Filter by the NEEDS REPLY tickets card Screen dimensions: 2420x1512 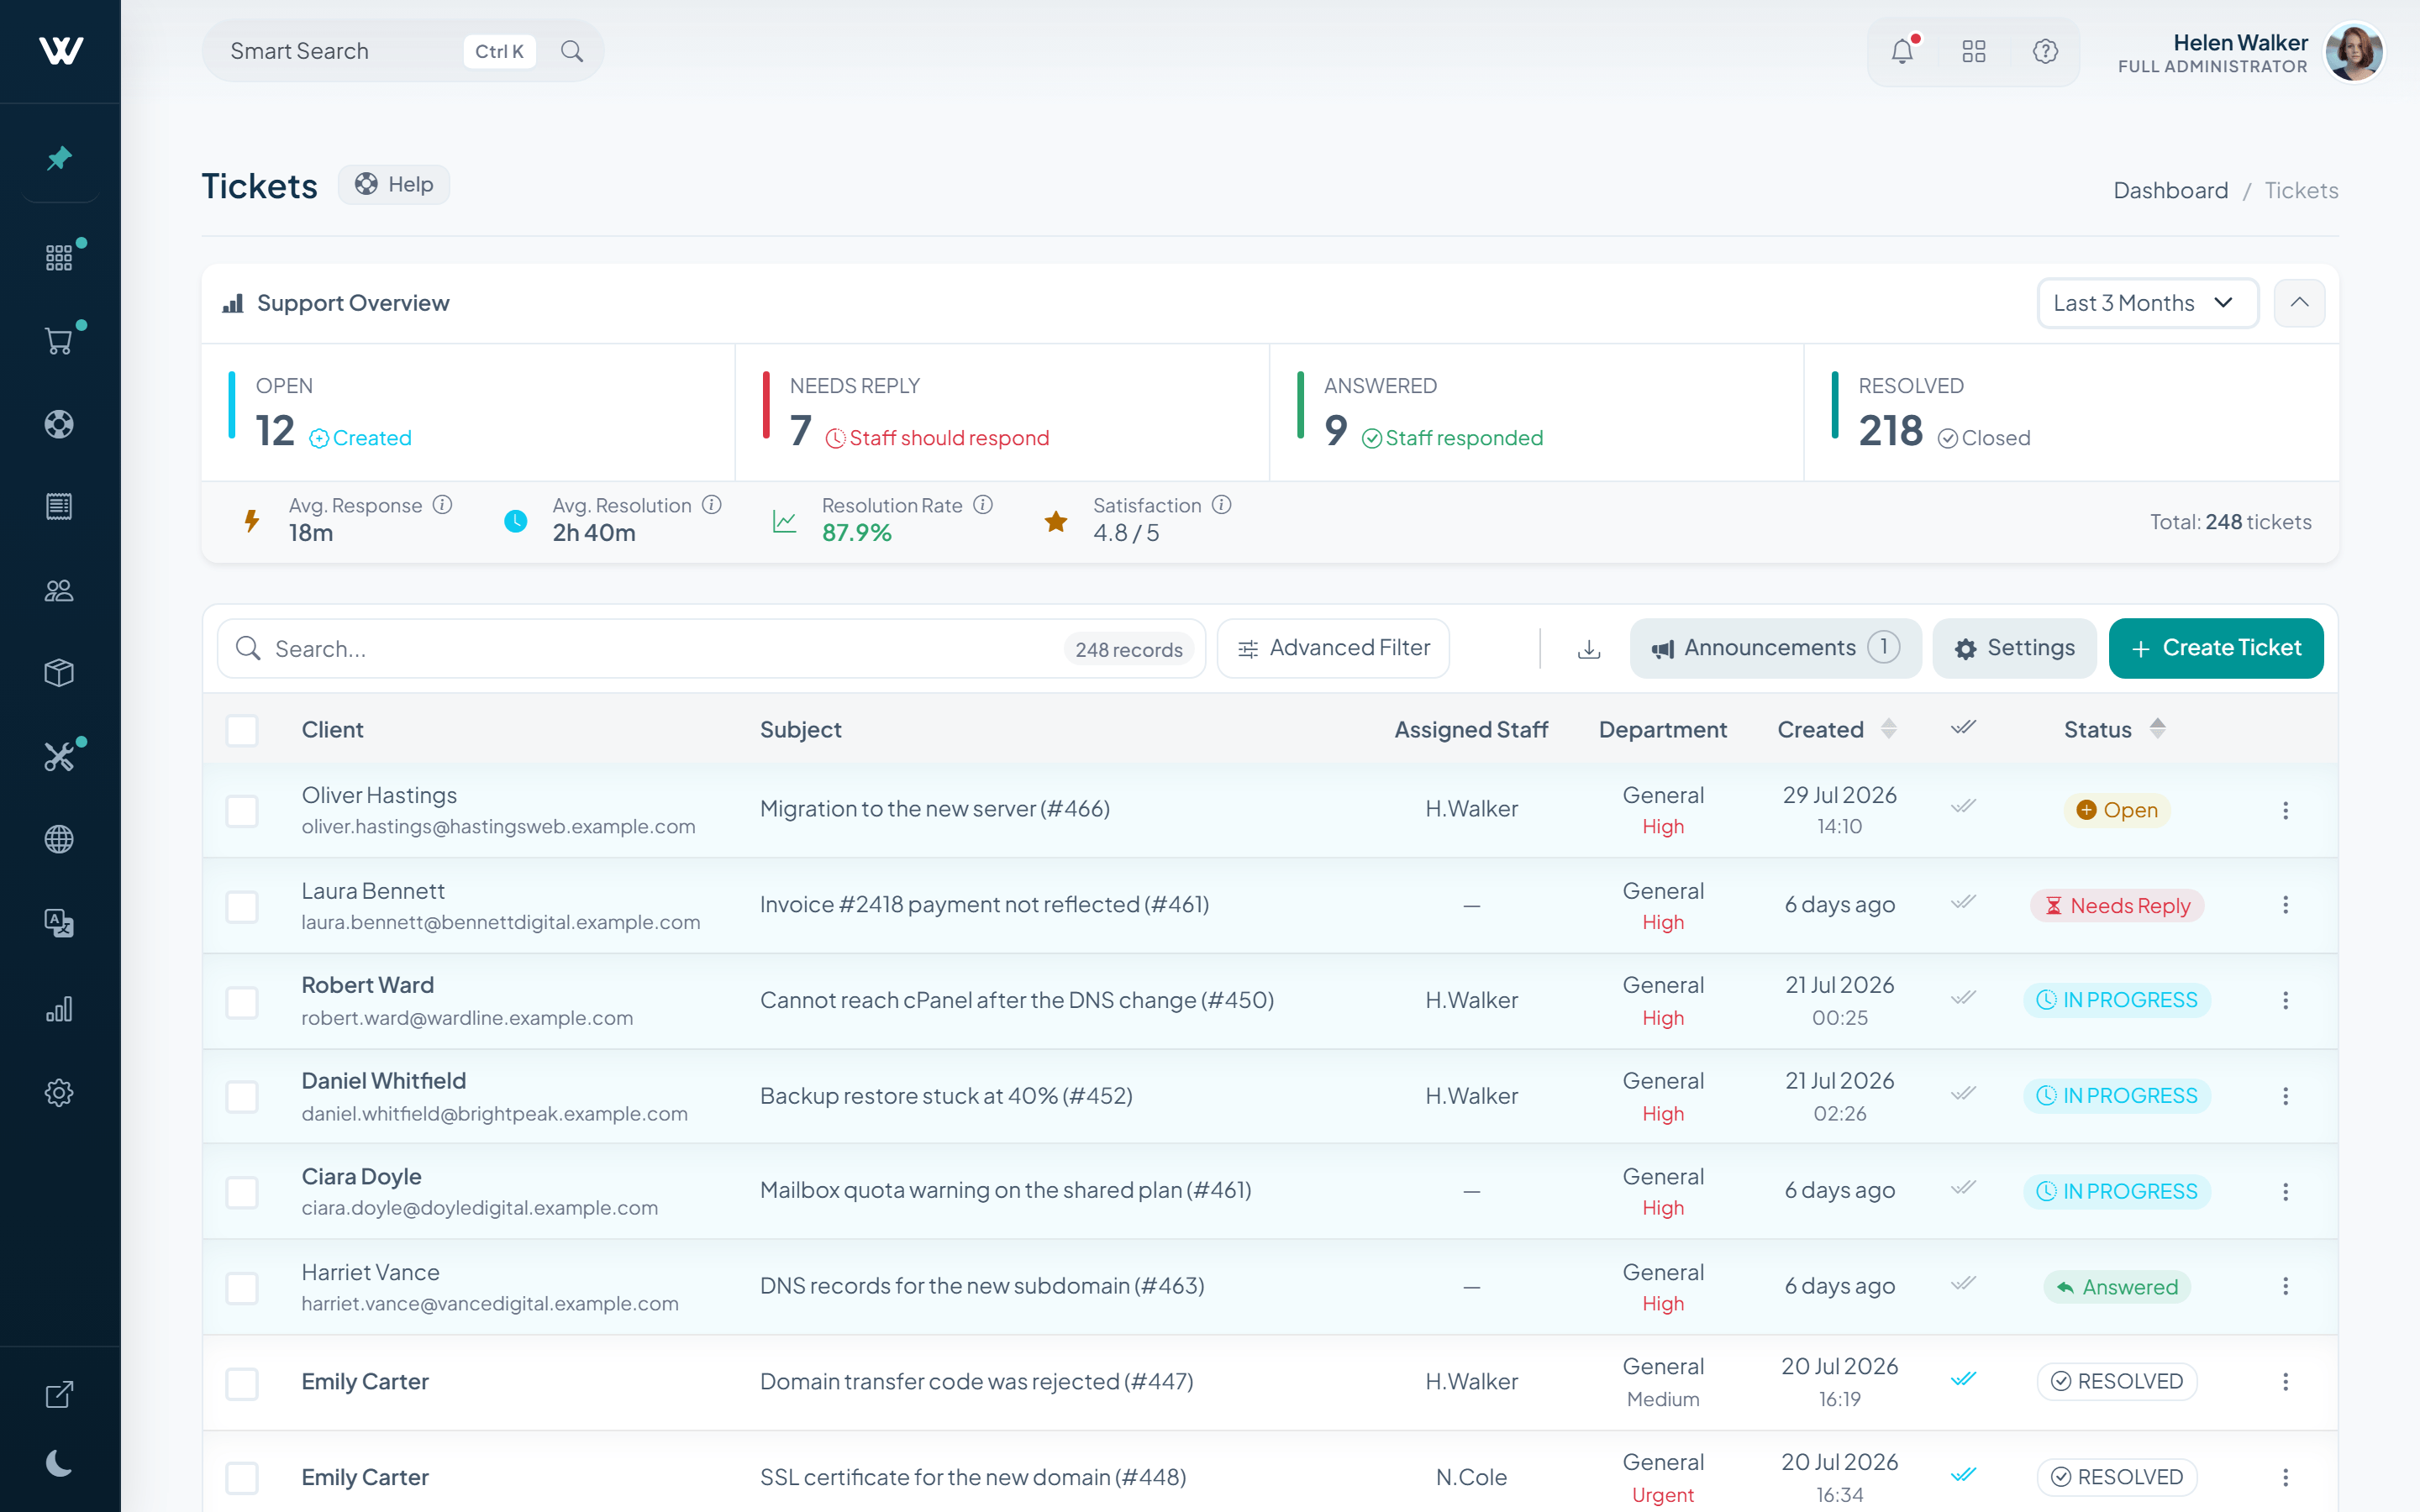point(1002,412)
